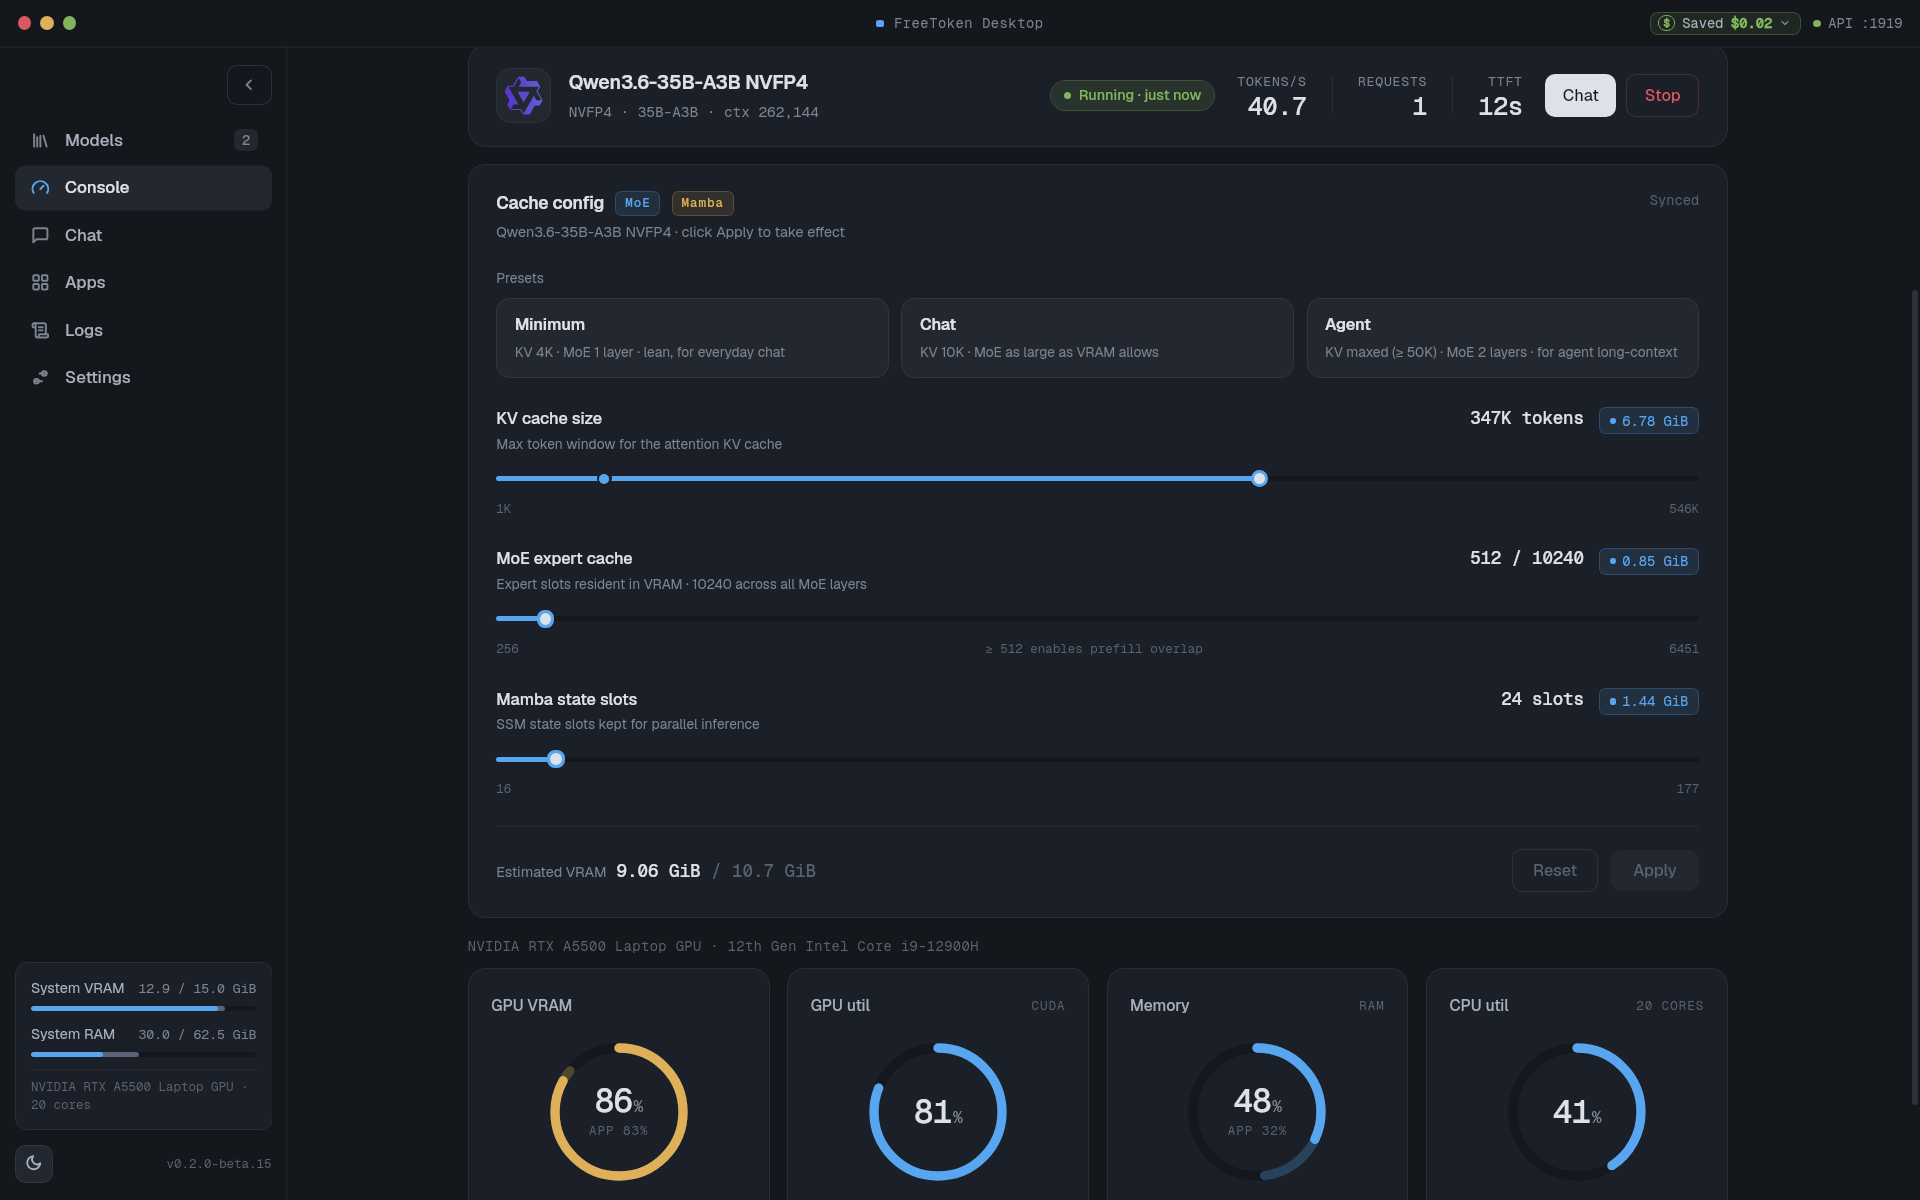Click the FreeToken Desktop window title
The width and height of the screenshot is (1920, 1200).
click(968, 23)
